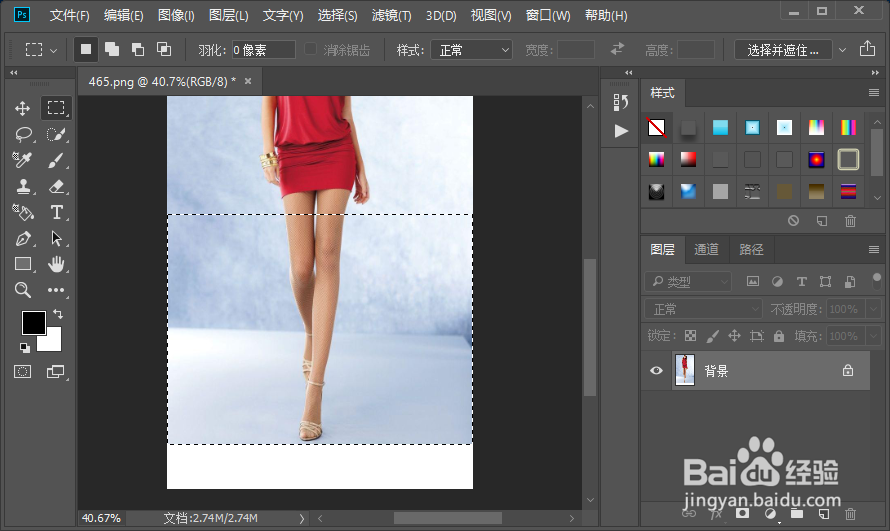Select the Hand tool
This screenshot has width=890, height=531.
(57, 264)
